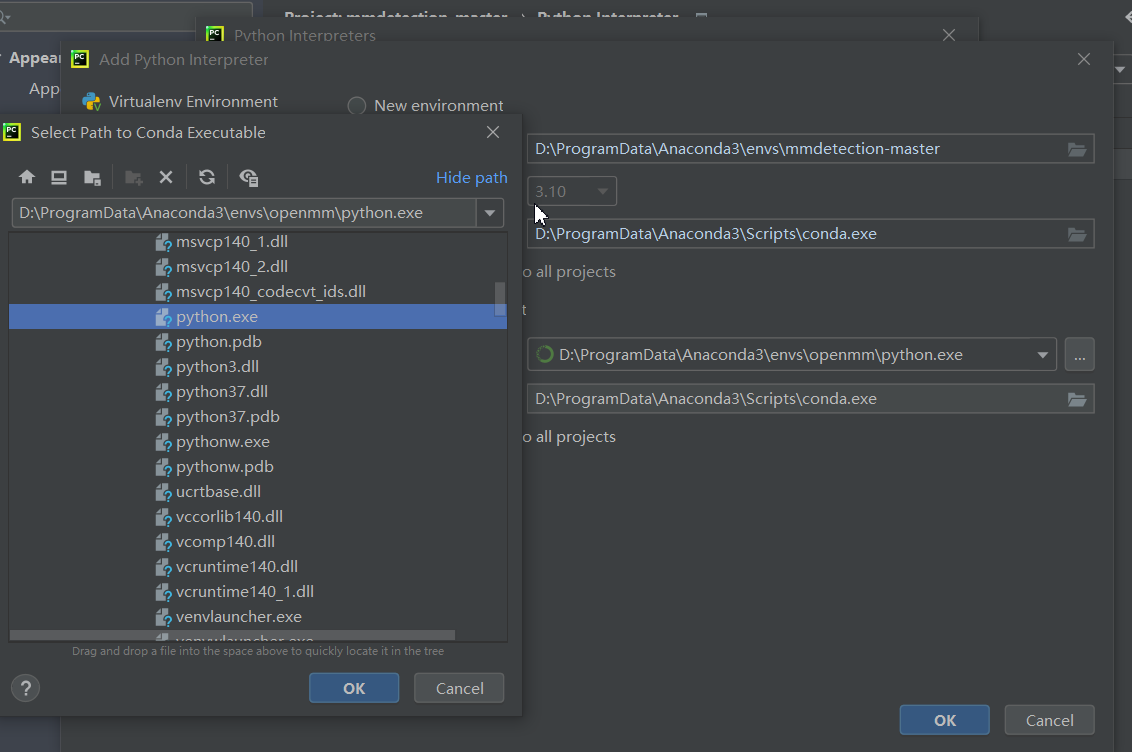
Task: Close the Add Python Interpreter dialog
Action: coord(1084,60)
